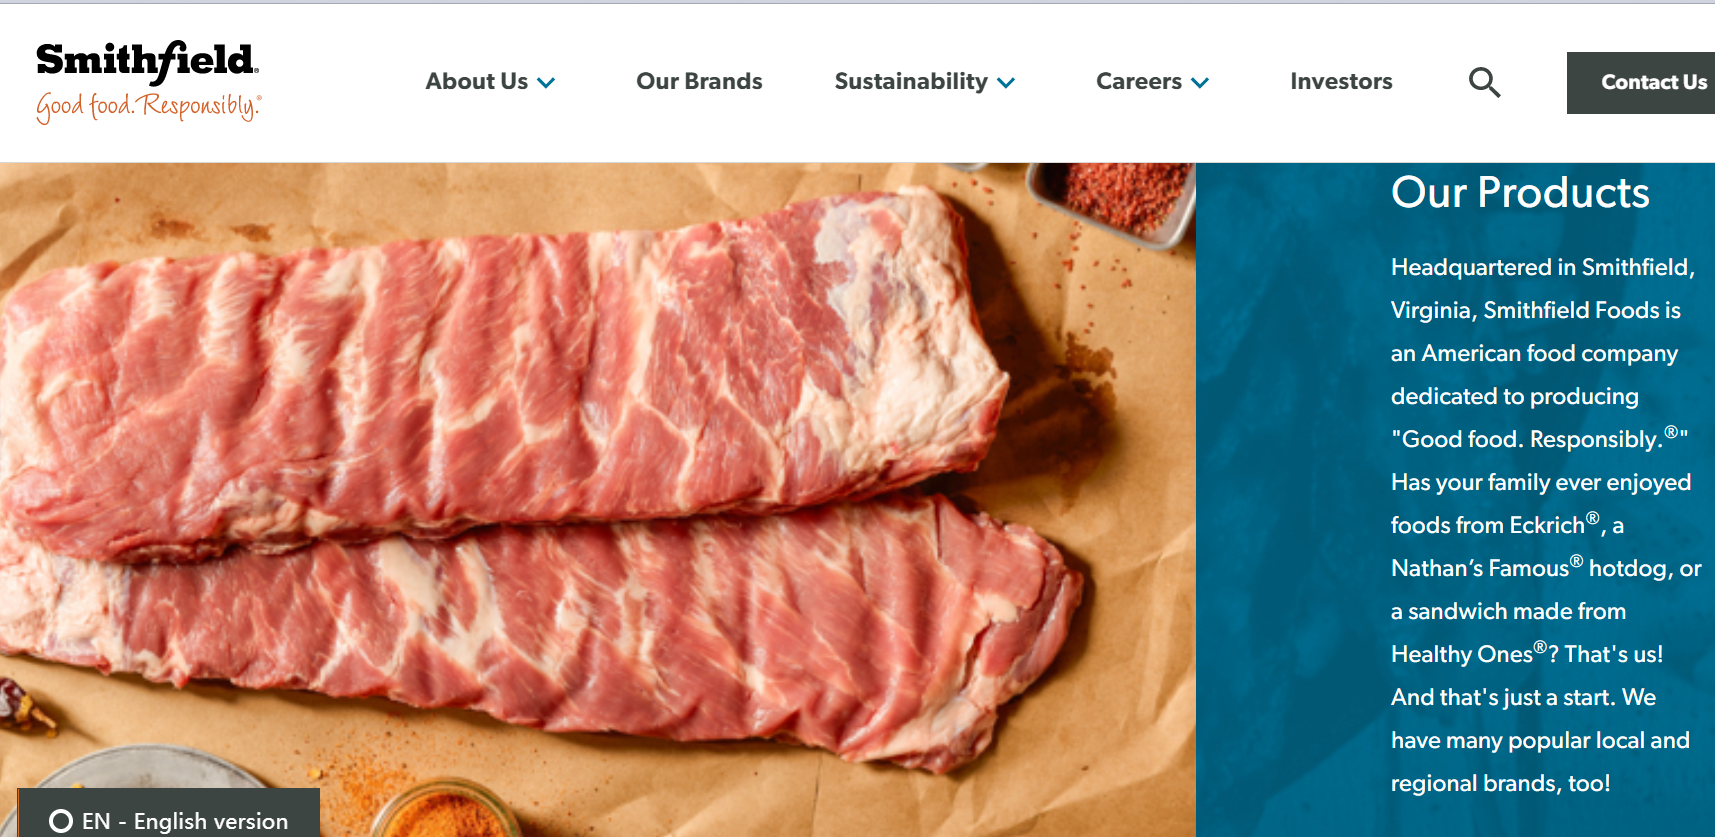Open the search magnifier icon
Image resolution: width=1715 pixels, height=837 pixels.
tap(1484, 82)
